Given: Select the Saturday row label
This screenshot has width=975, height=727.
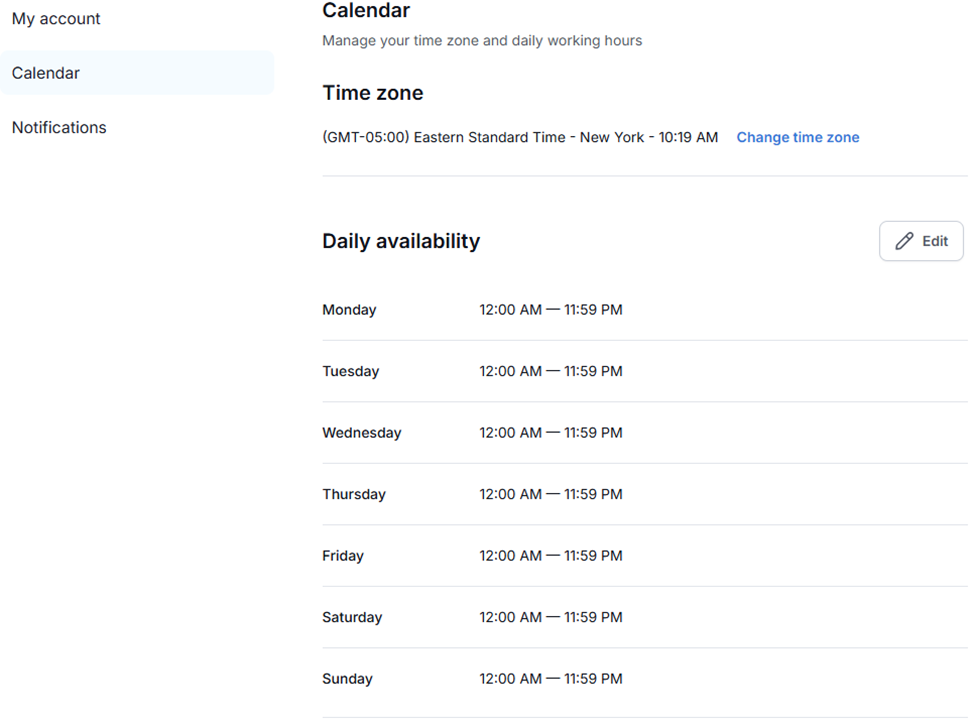Looking at the screenshot, I should (x=351, y=618).
